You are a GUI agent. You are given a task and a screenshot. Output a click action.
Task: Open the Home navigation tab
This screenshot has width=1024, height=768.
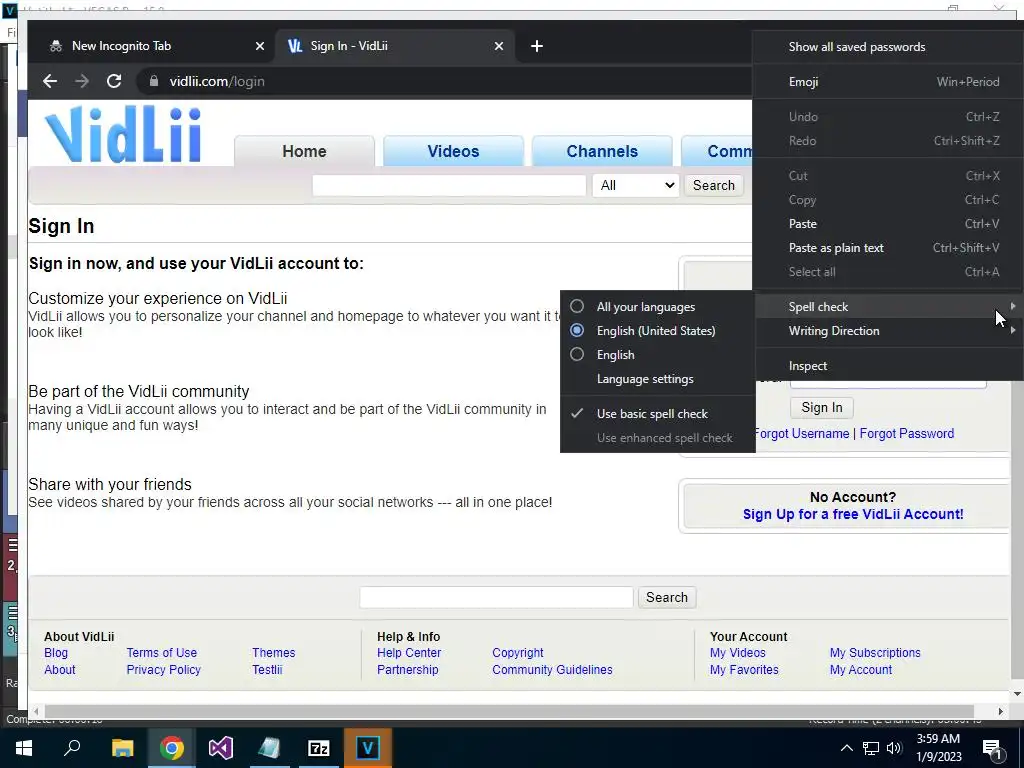(x=304, y=152)
